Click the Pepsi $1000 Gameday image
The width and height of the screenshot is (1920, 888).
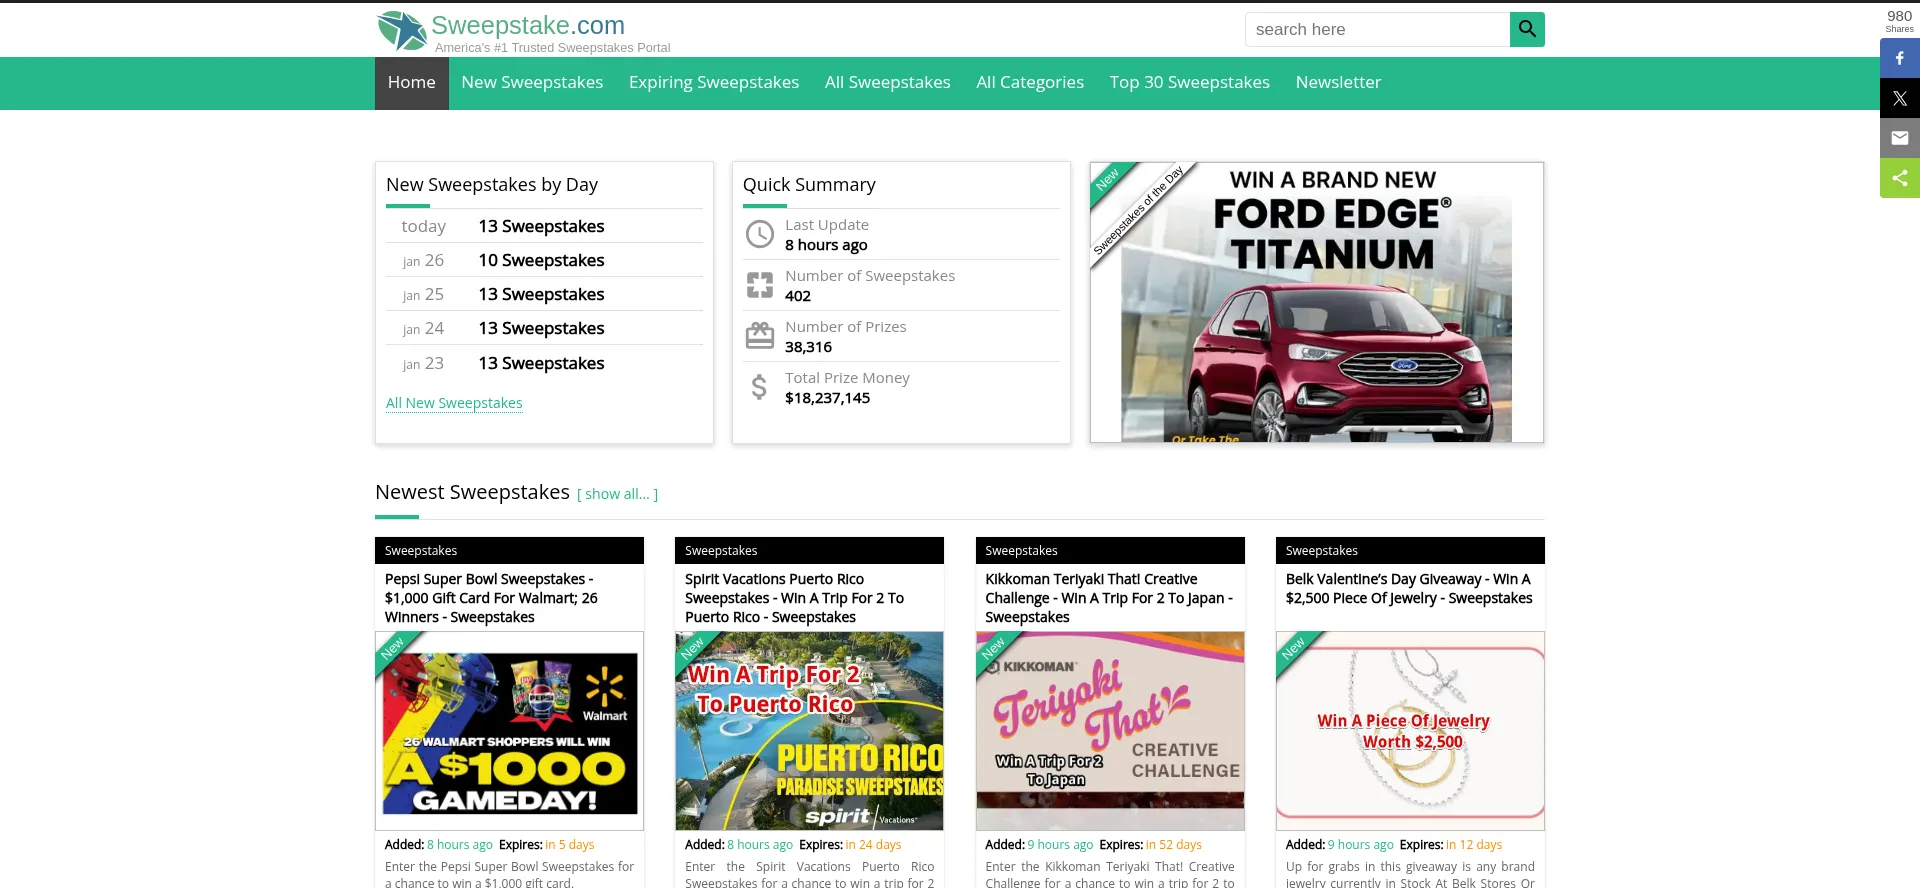pos(509,731)
